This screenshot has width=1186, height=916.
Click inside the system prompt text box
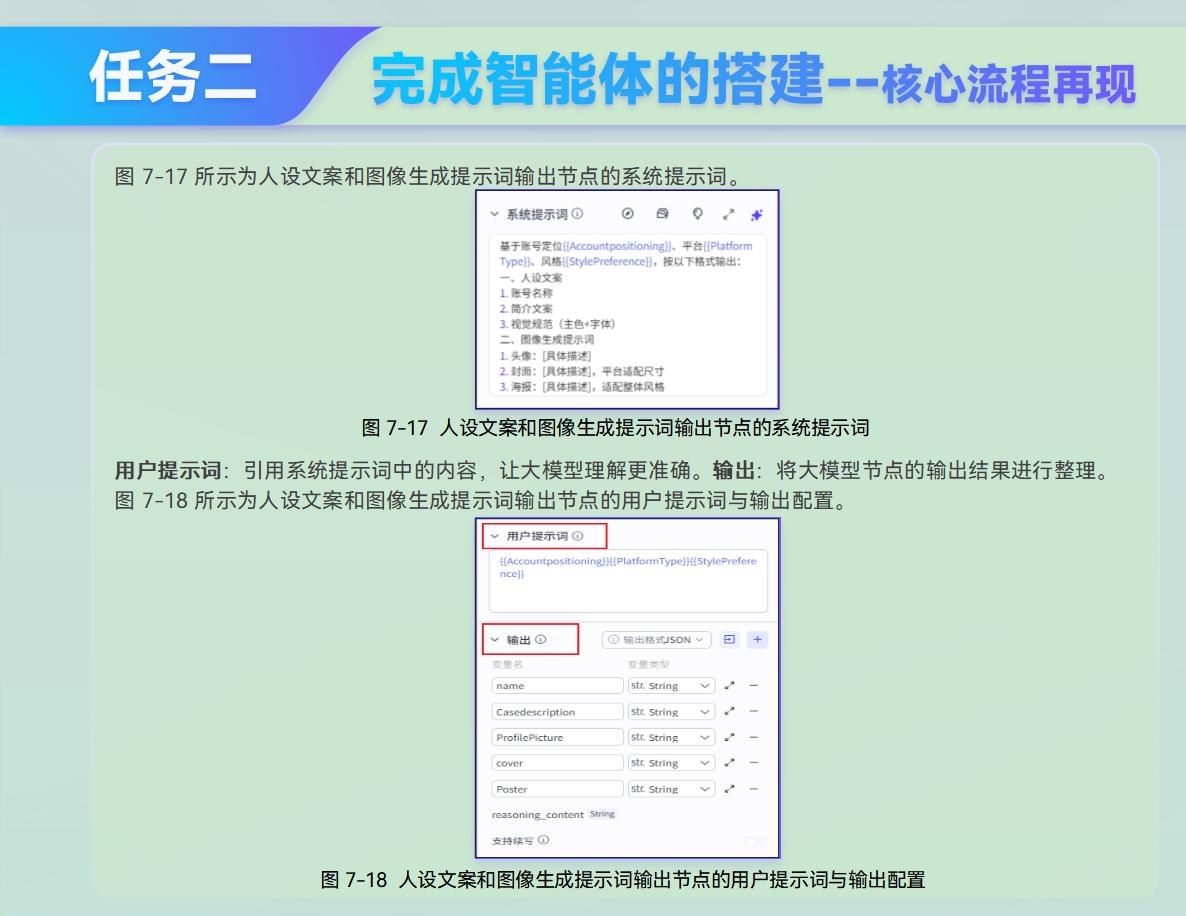pyautogui.click(x=628, y=316)
